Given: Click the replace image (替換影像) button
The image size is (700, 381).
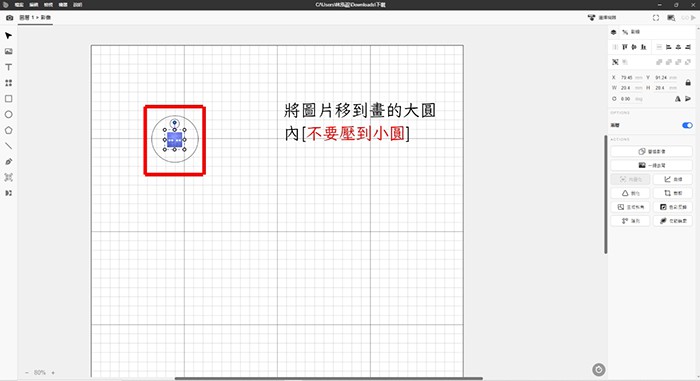Looking at the screenshot, I should (x=651, y=151).
